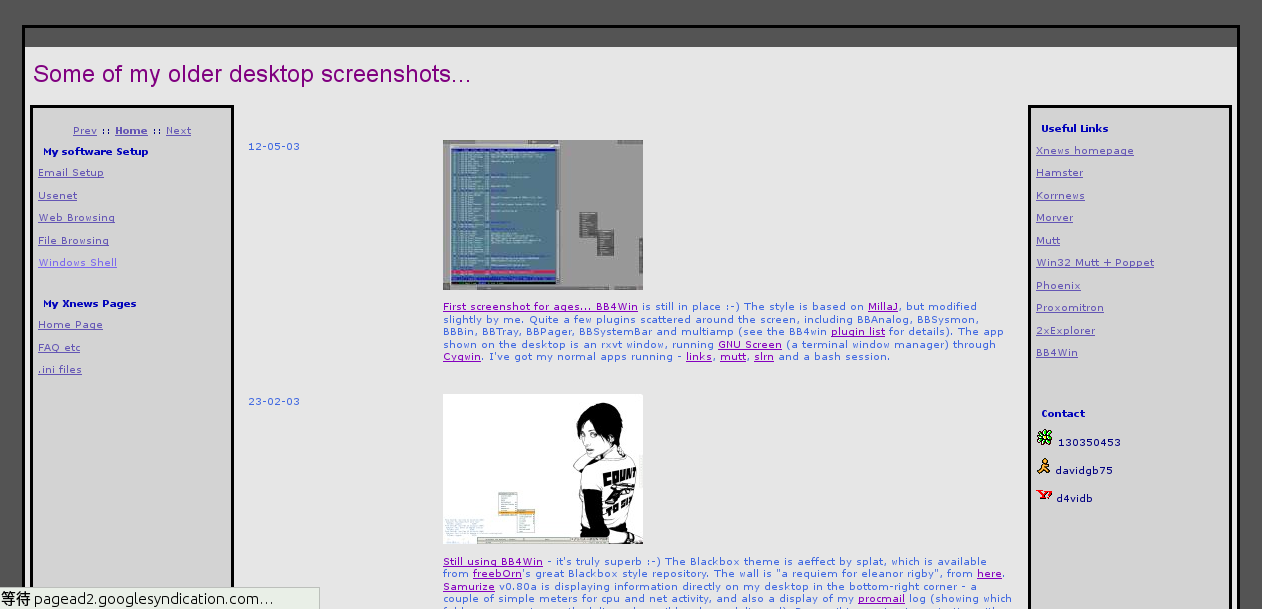Click the ICQ number 130350453
The height and width of the screenshot is (609, 1262).
[1089, 443]
